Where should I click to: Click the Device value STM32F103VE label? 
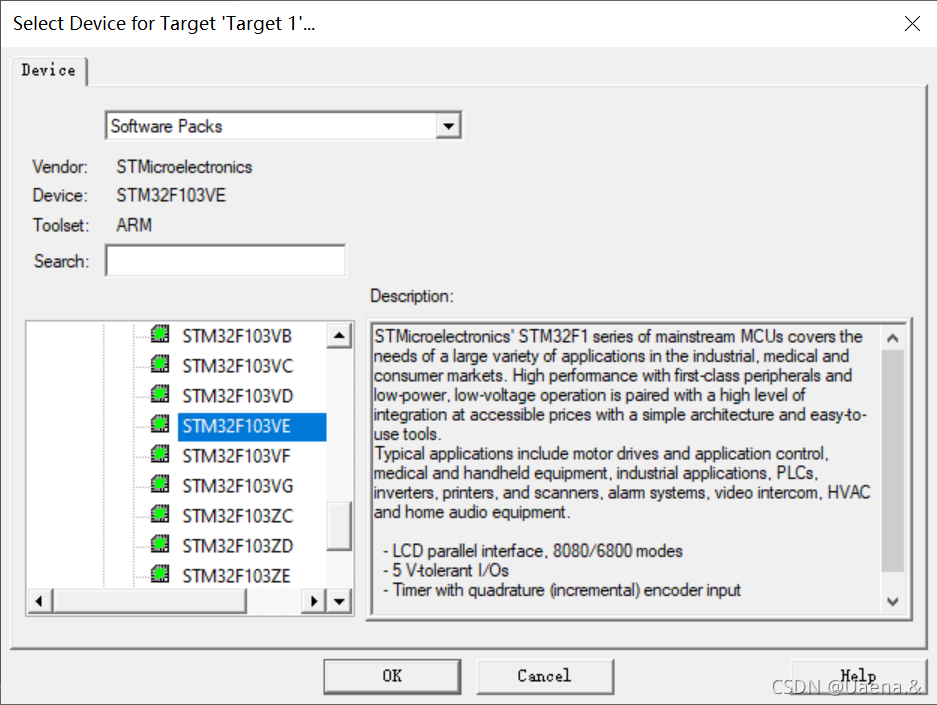point(171,195)
